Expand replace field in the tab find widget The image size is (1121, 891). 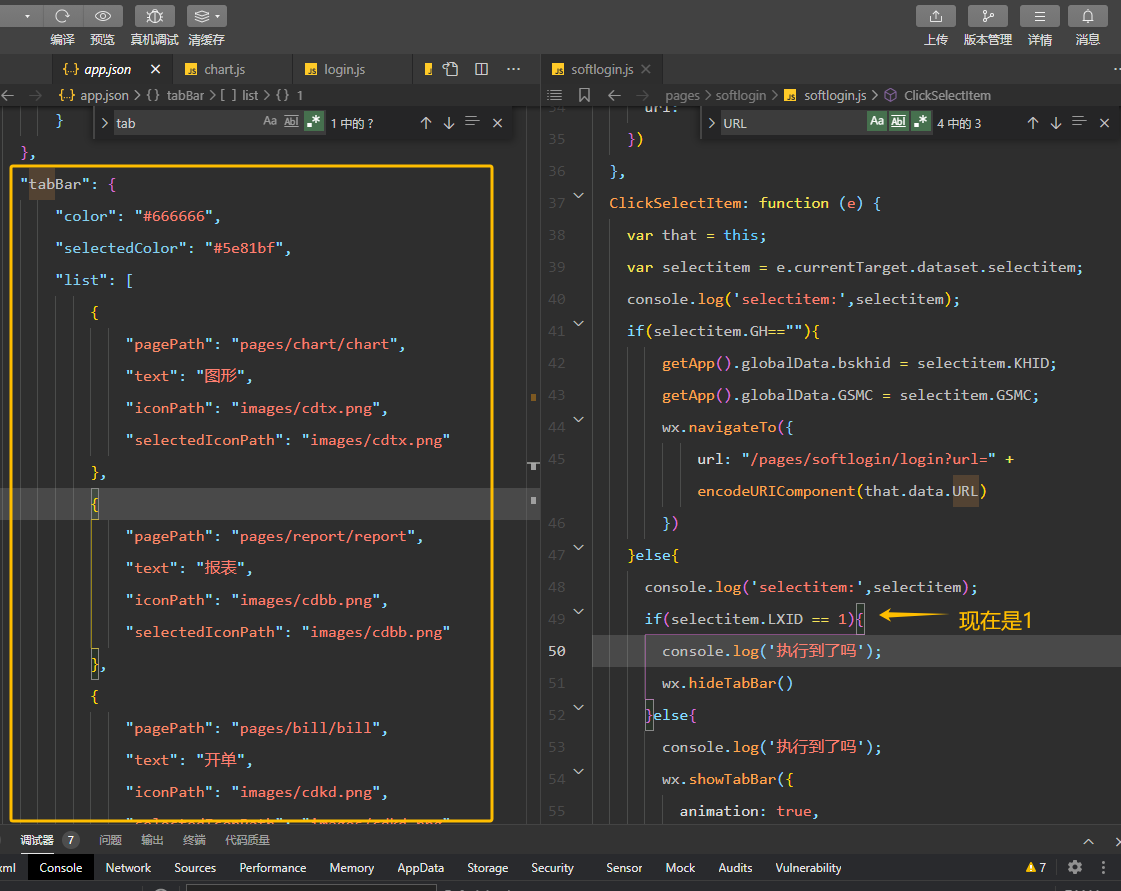pyautogui.click(x=104, y=122)
